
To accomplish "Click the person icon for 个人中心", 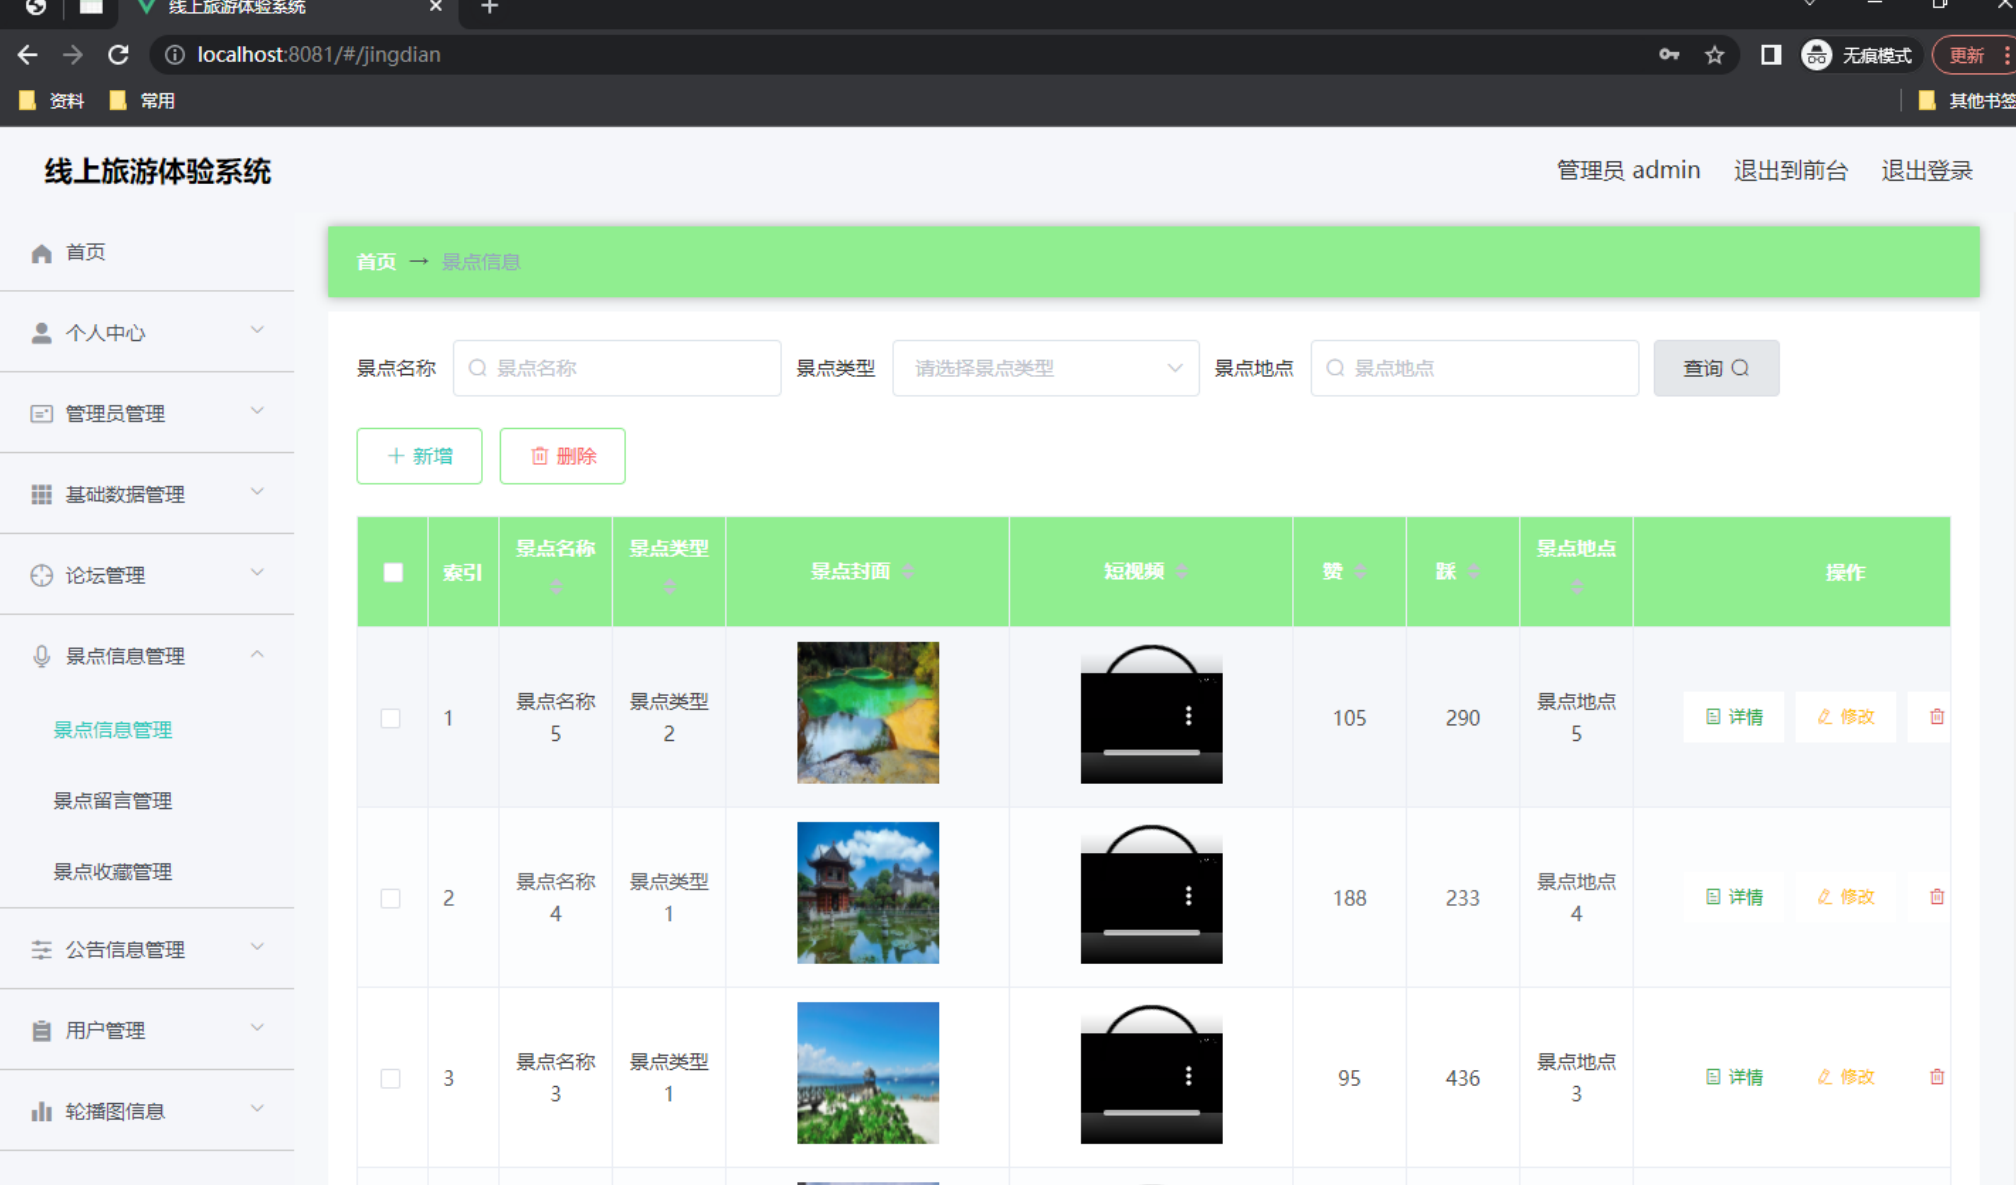I will [41, 333].
